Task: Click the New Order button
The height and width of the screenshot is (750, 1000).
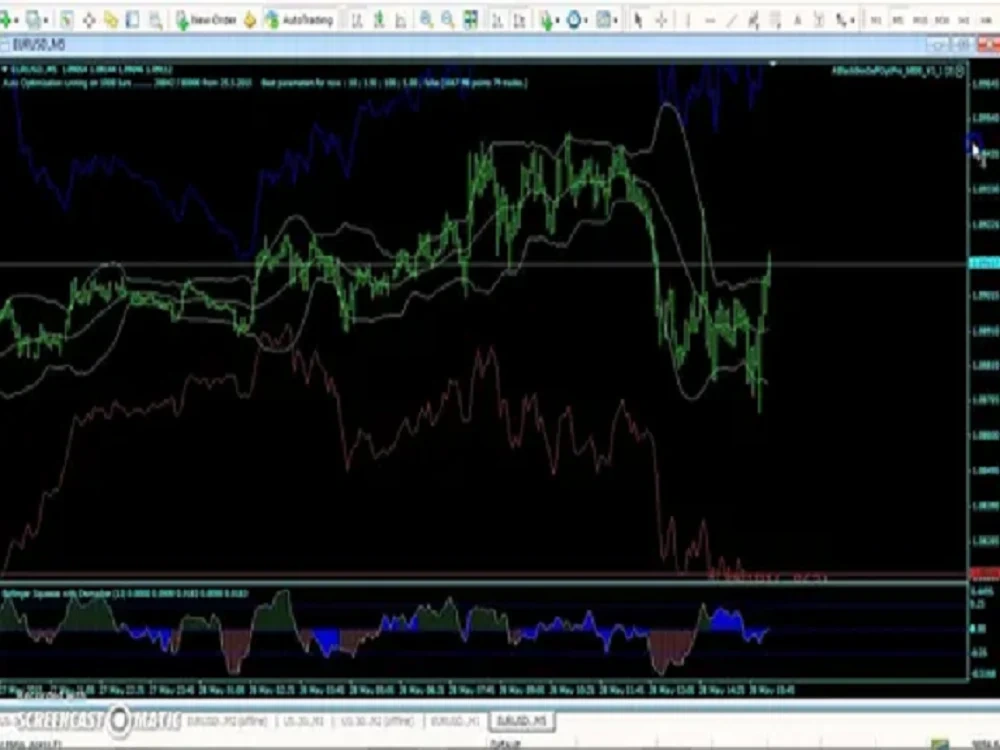Action: (206, 20)
